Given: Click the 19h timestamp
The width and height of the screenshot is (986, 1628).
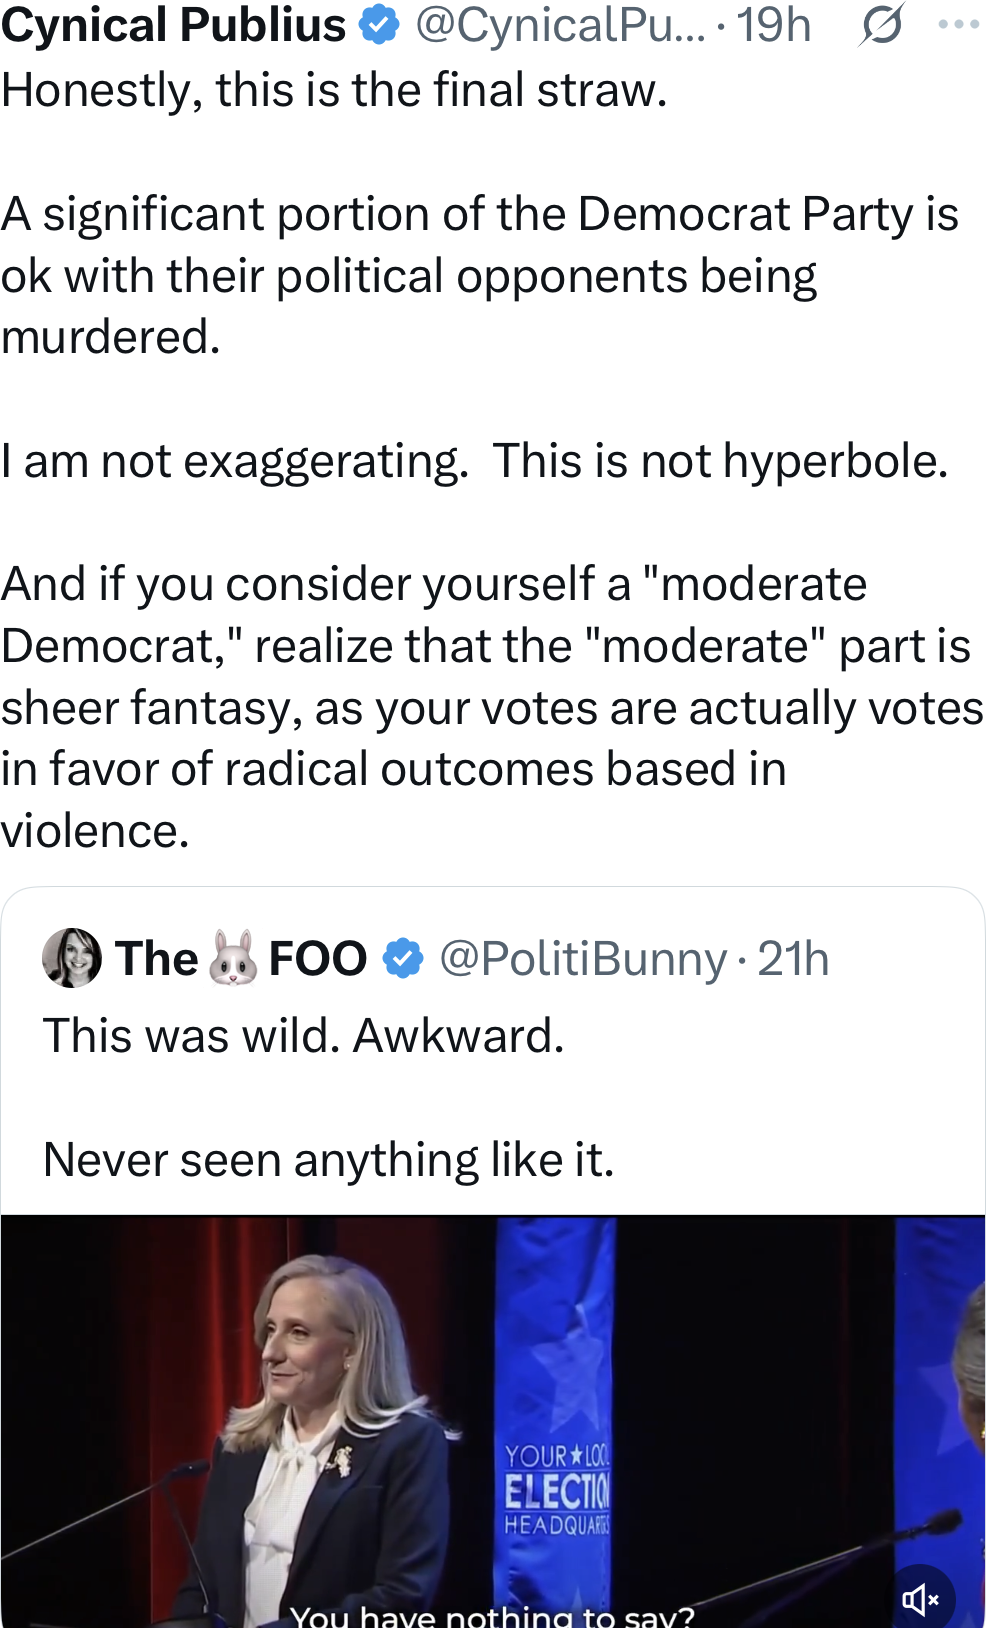Looking at the screenshot, I should pos(773,25).
